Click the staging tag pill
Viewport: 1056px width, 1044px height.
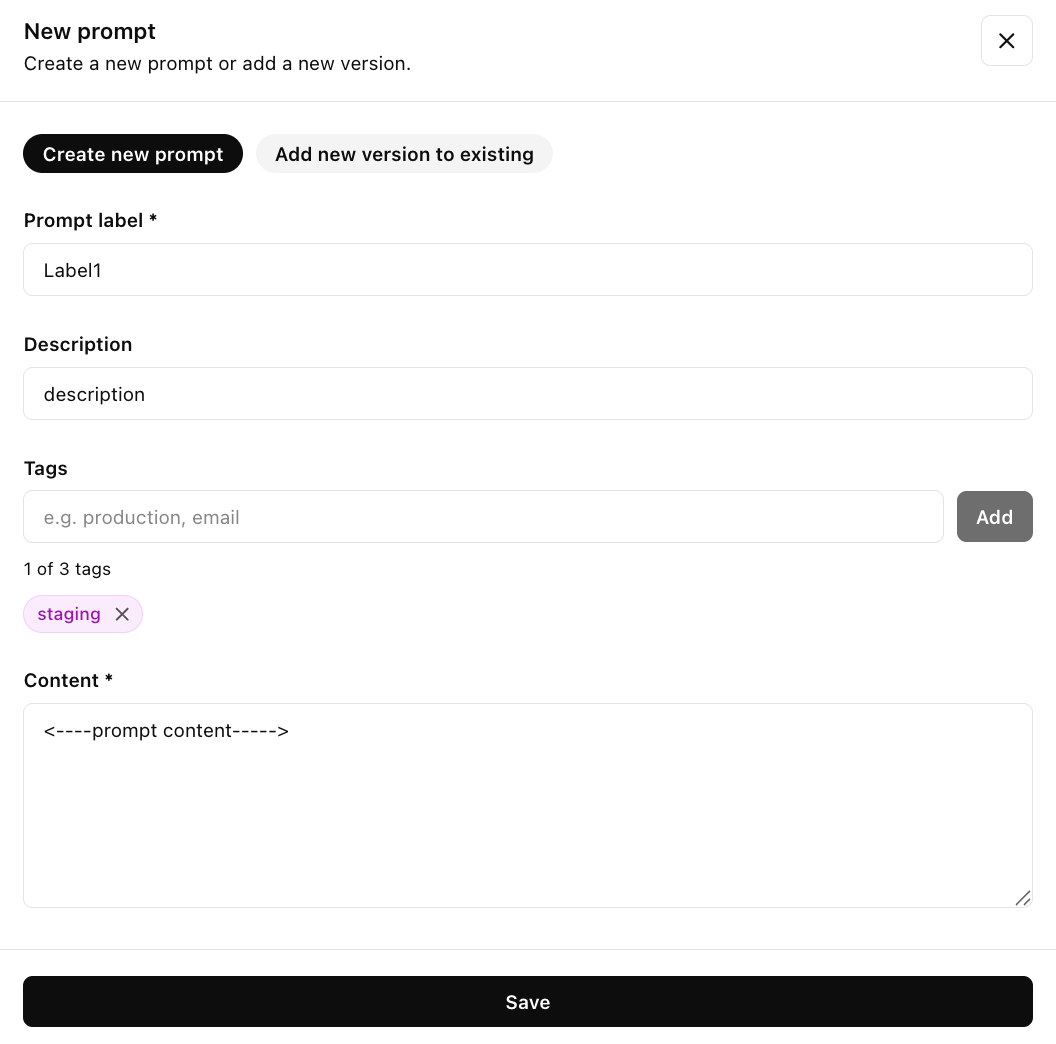(69, 614)
